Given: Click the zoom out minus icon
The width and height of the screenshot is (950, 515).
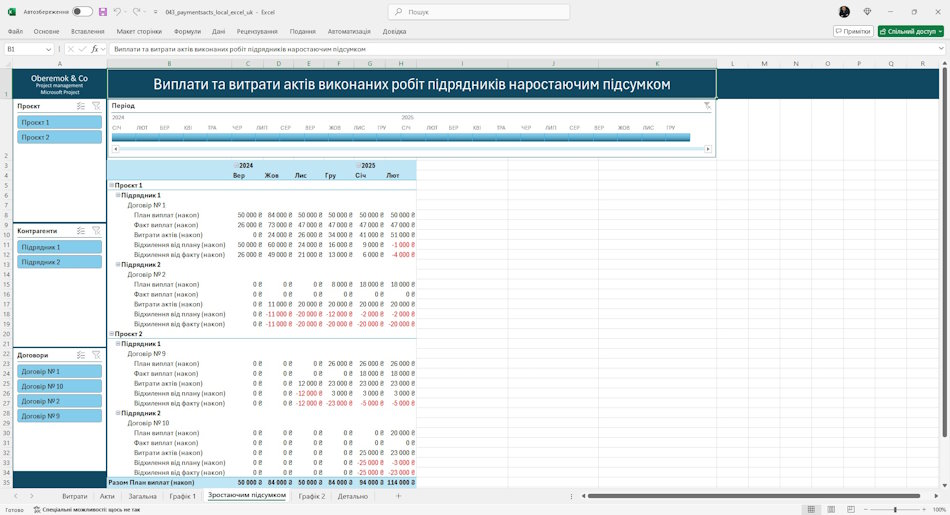Looking at the screenshot, I should click(x=867, y=510).
